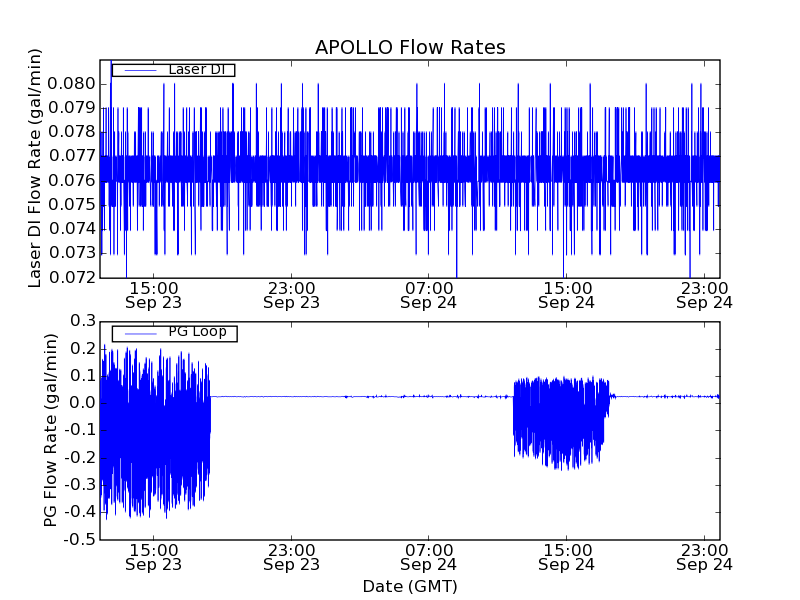Click the 0.077 tick label on top plot
The image size is (800, 600).
[72, 156]
